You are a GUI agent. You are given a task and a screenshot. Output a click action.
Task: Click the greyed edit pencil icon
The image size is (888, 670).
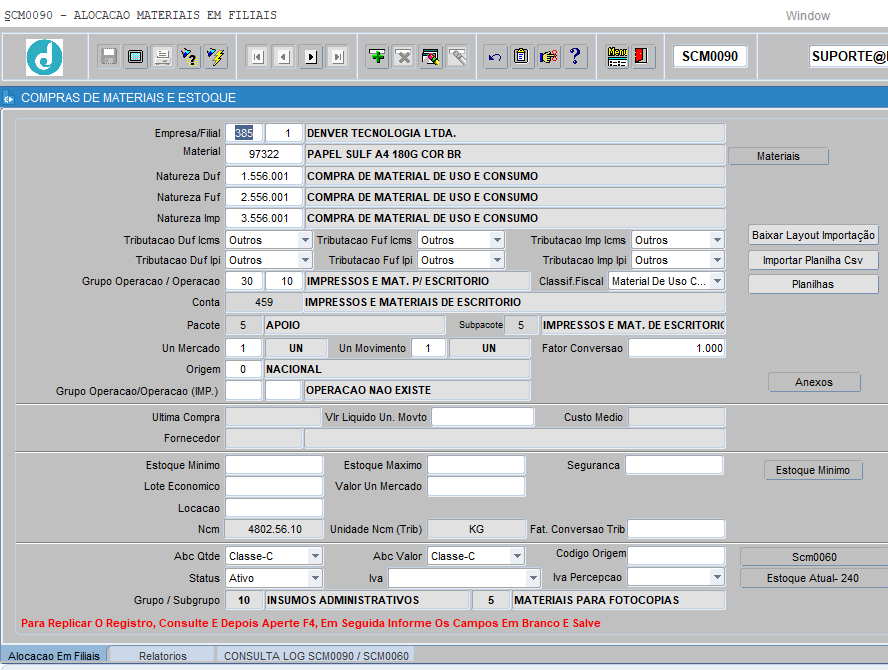[x=457, y=57]
